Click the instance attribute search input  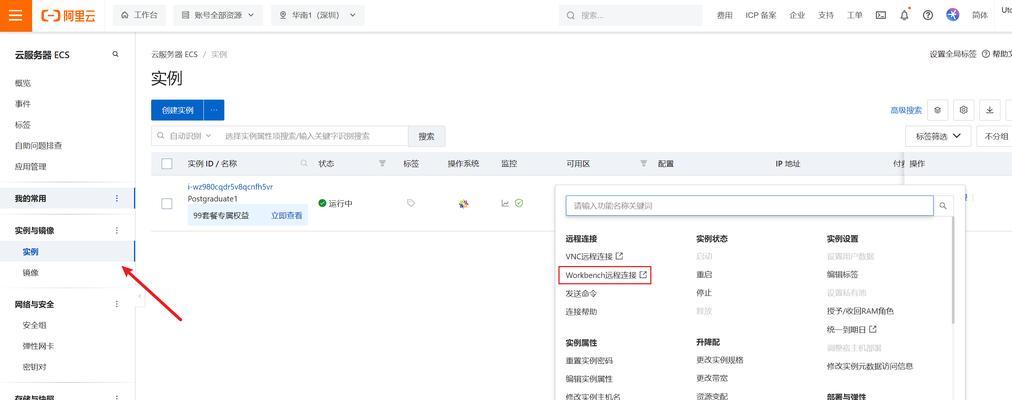point(313,136)
